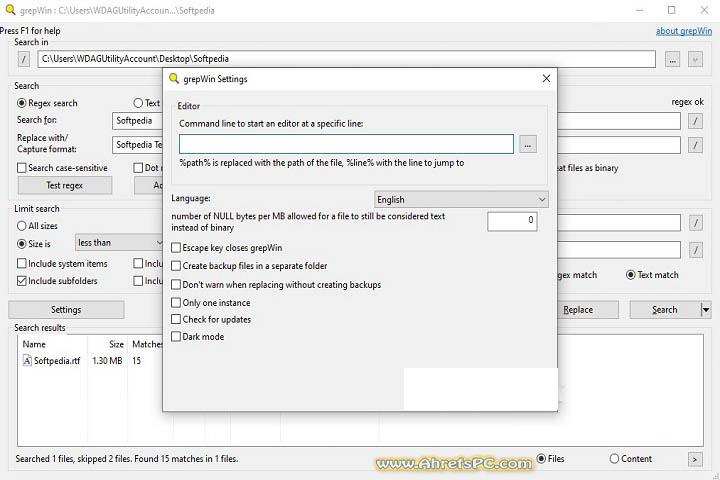Browse for a folder with the Search in ellipsis button
720x480 pixels.
coord(672,59)
